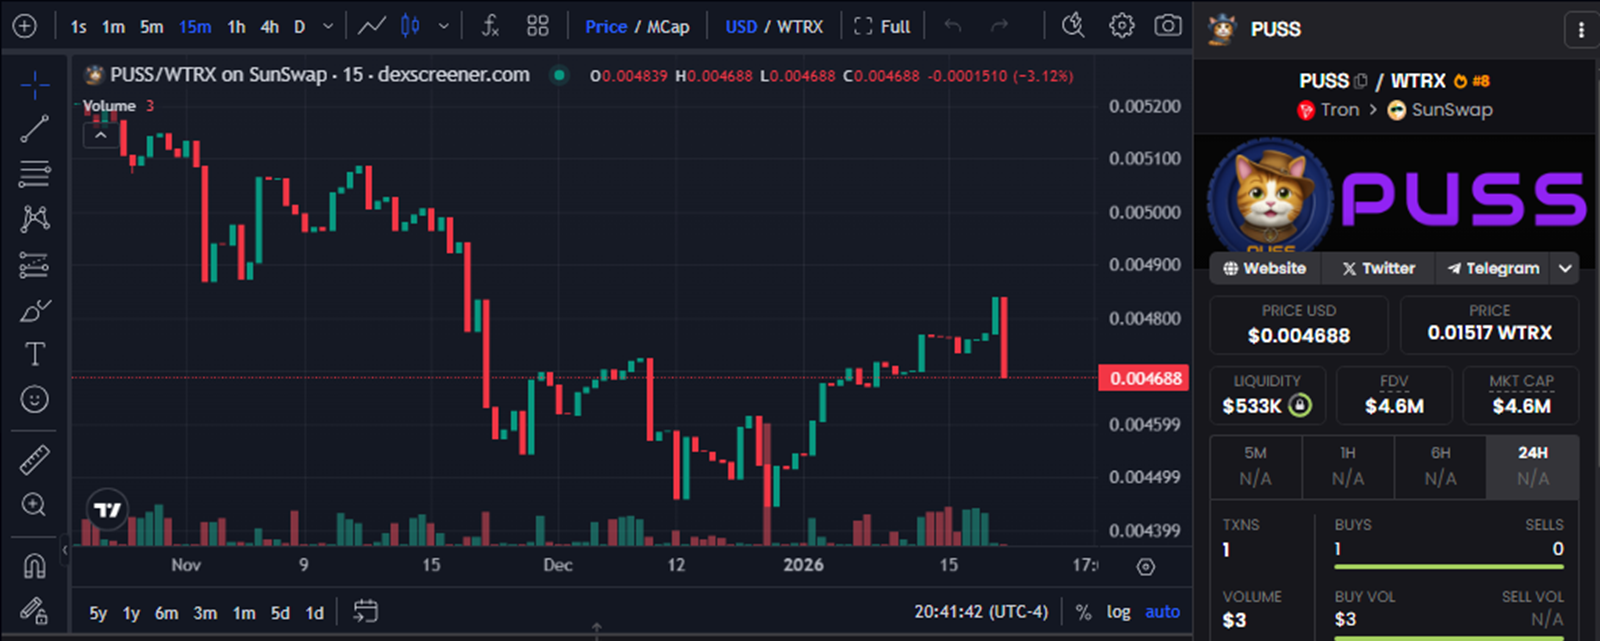Open the timezone 20:41:42 (UTC-4) selector
The image size is (1600, 641).
pyautogui.click(x=981, y=612)
